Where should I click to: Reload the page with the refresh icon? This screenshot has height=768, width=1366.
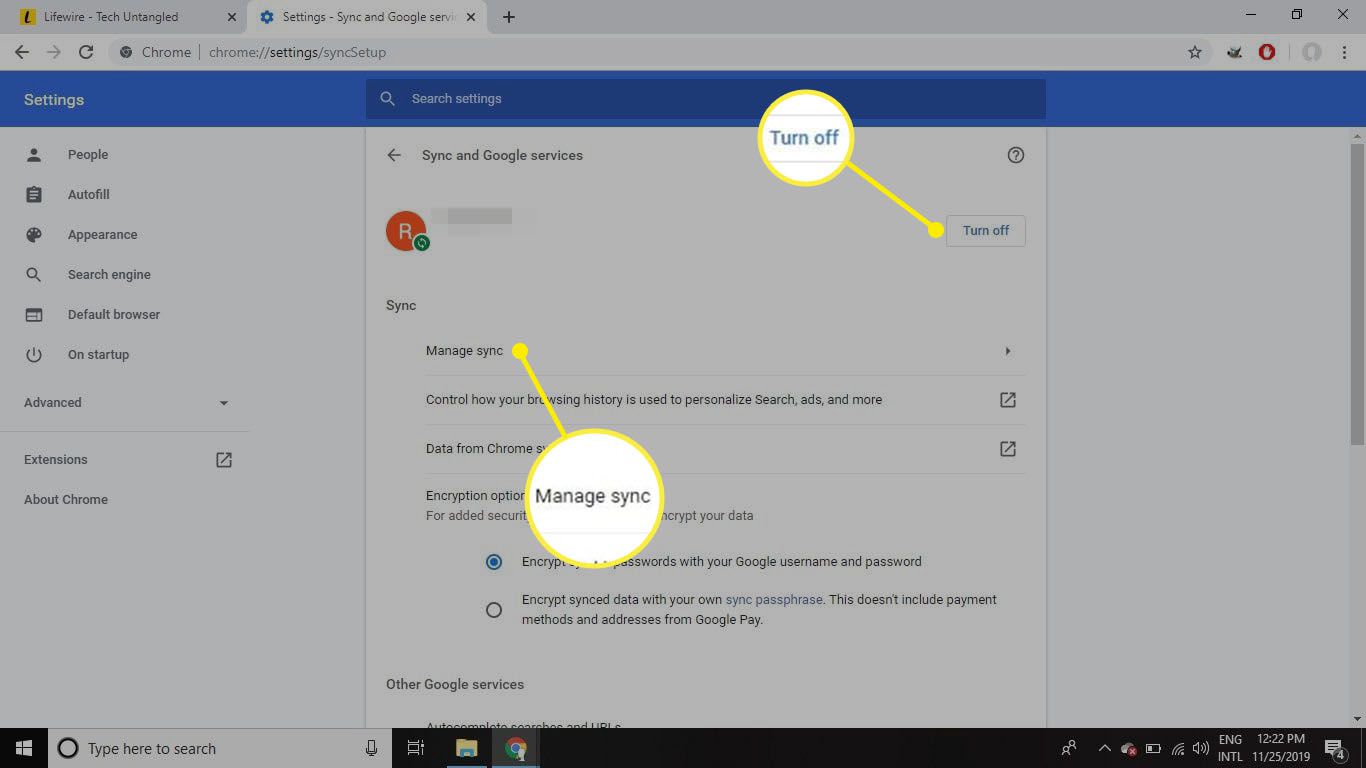[x=86, y=52]
